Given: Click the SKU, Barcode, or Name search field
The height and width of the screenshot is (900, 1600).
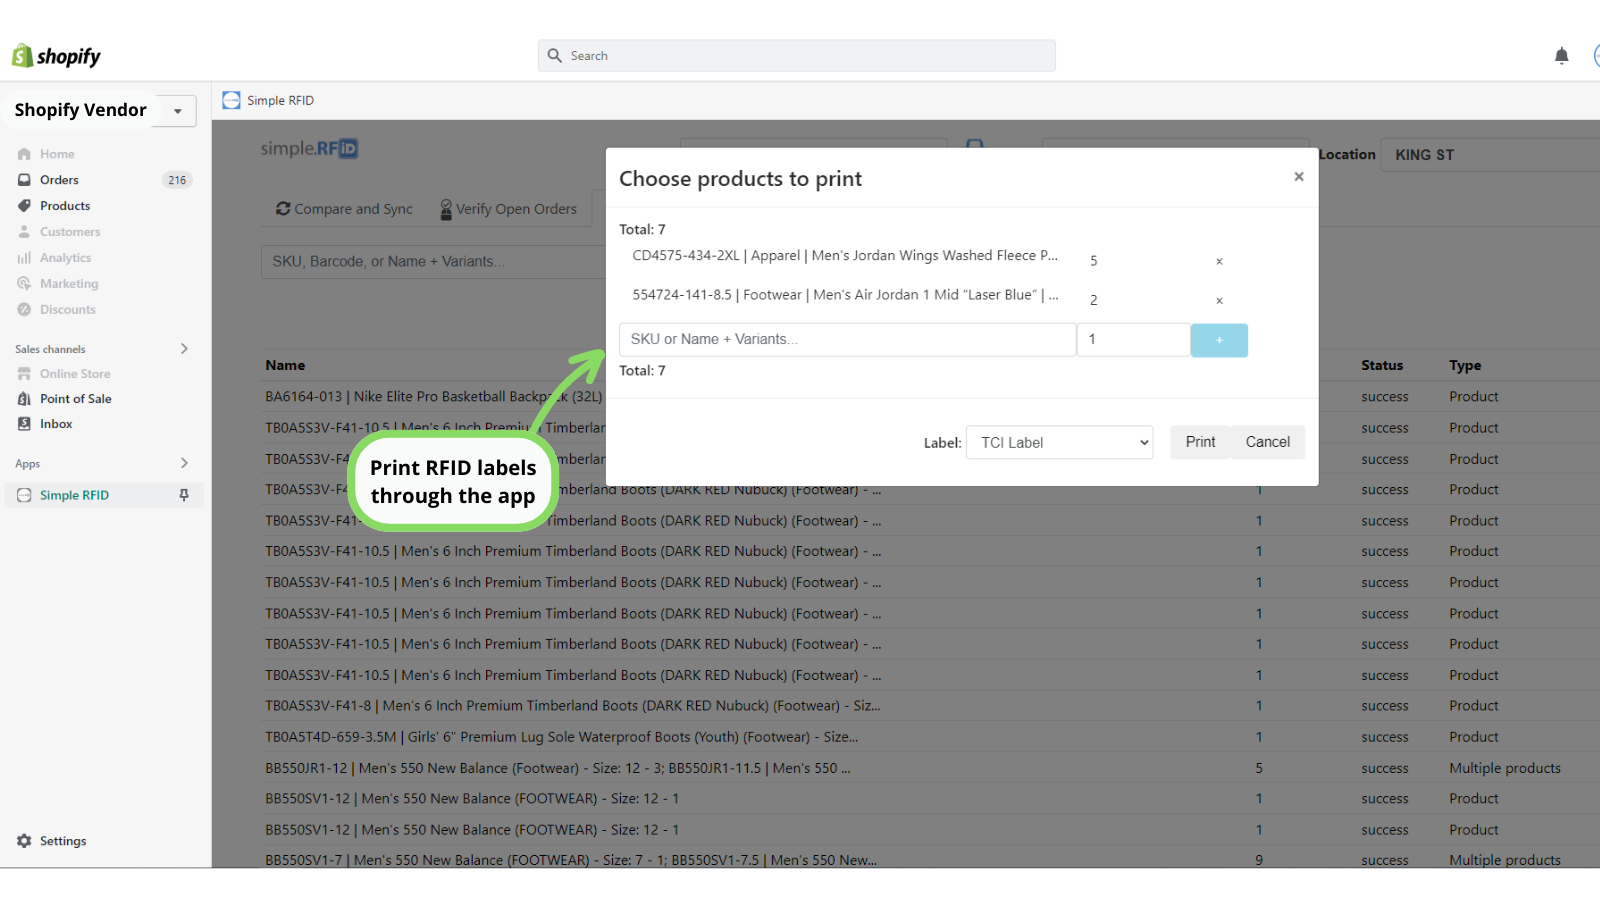Looking at the screenshot, I should 433,262.
